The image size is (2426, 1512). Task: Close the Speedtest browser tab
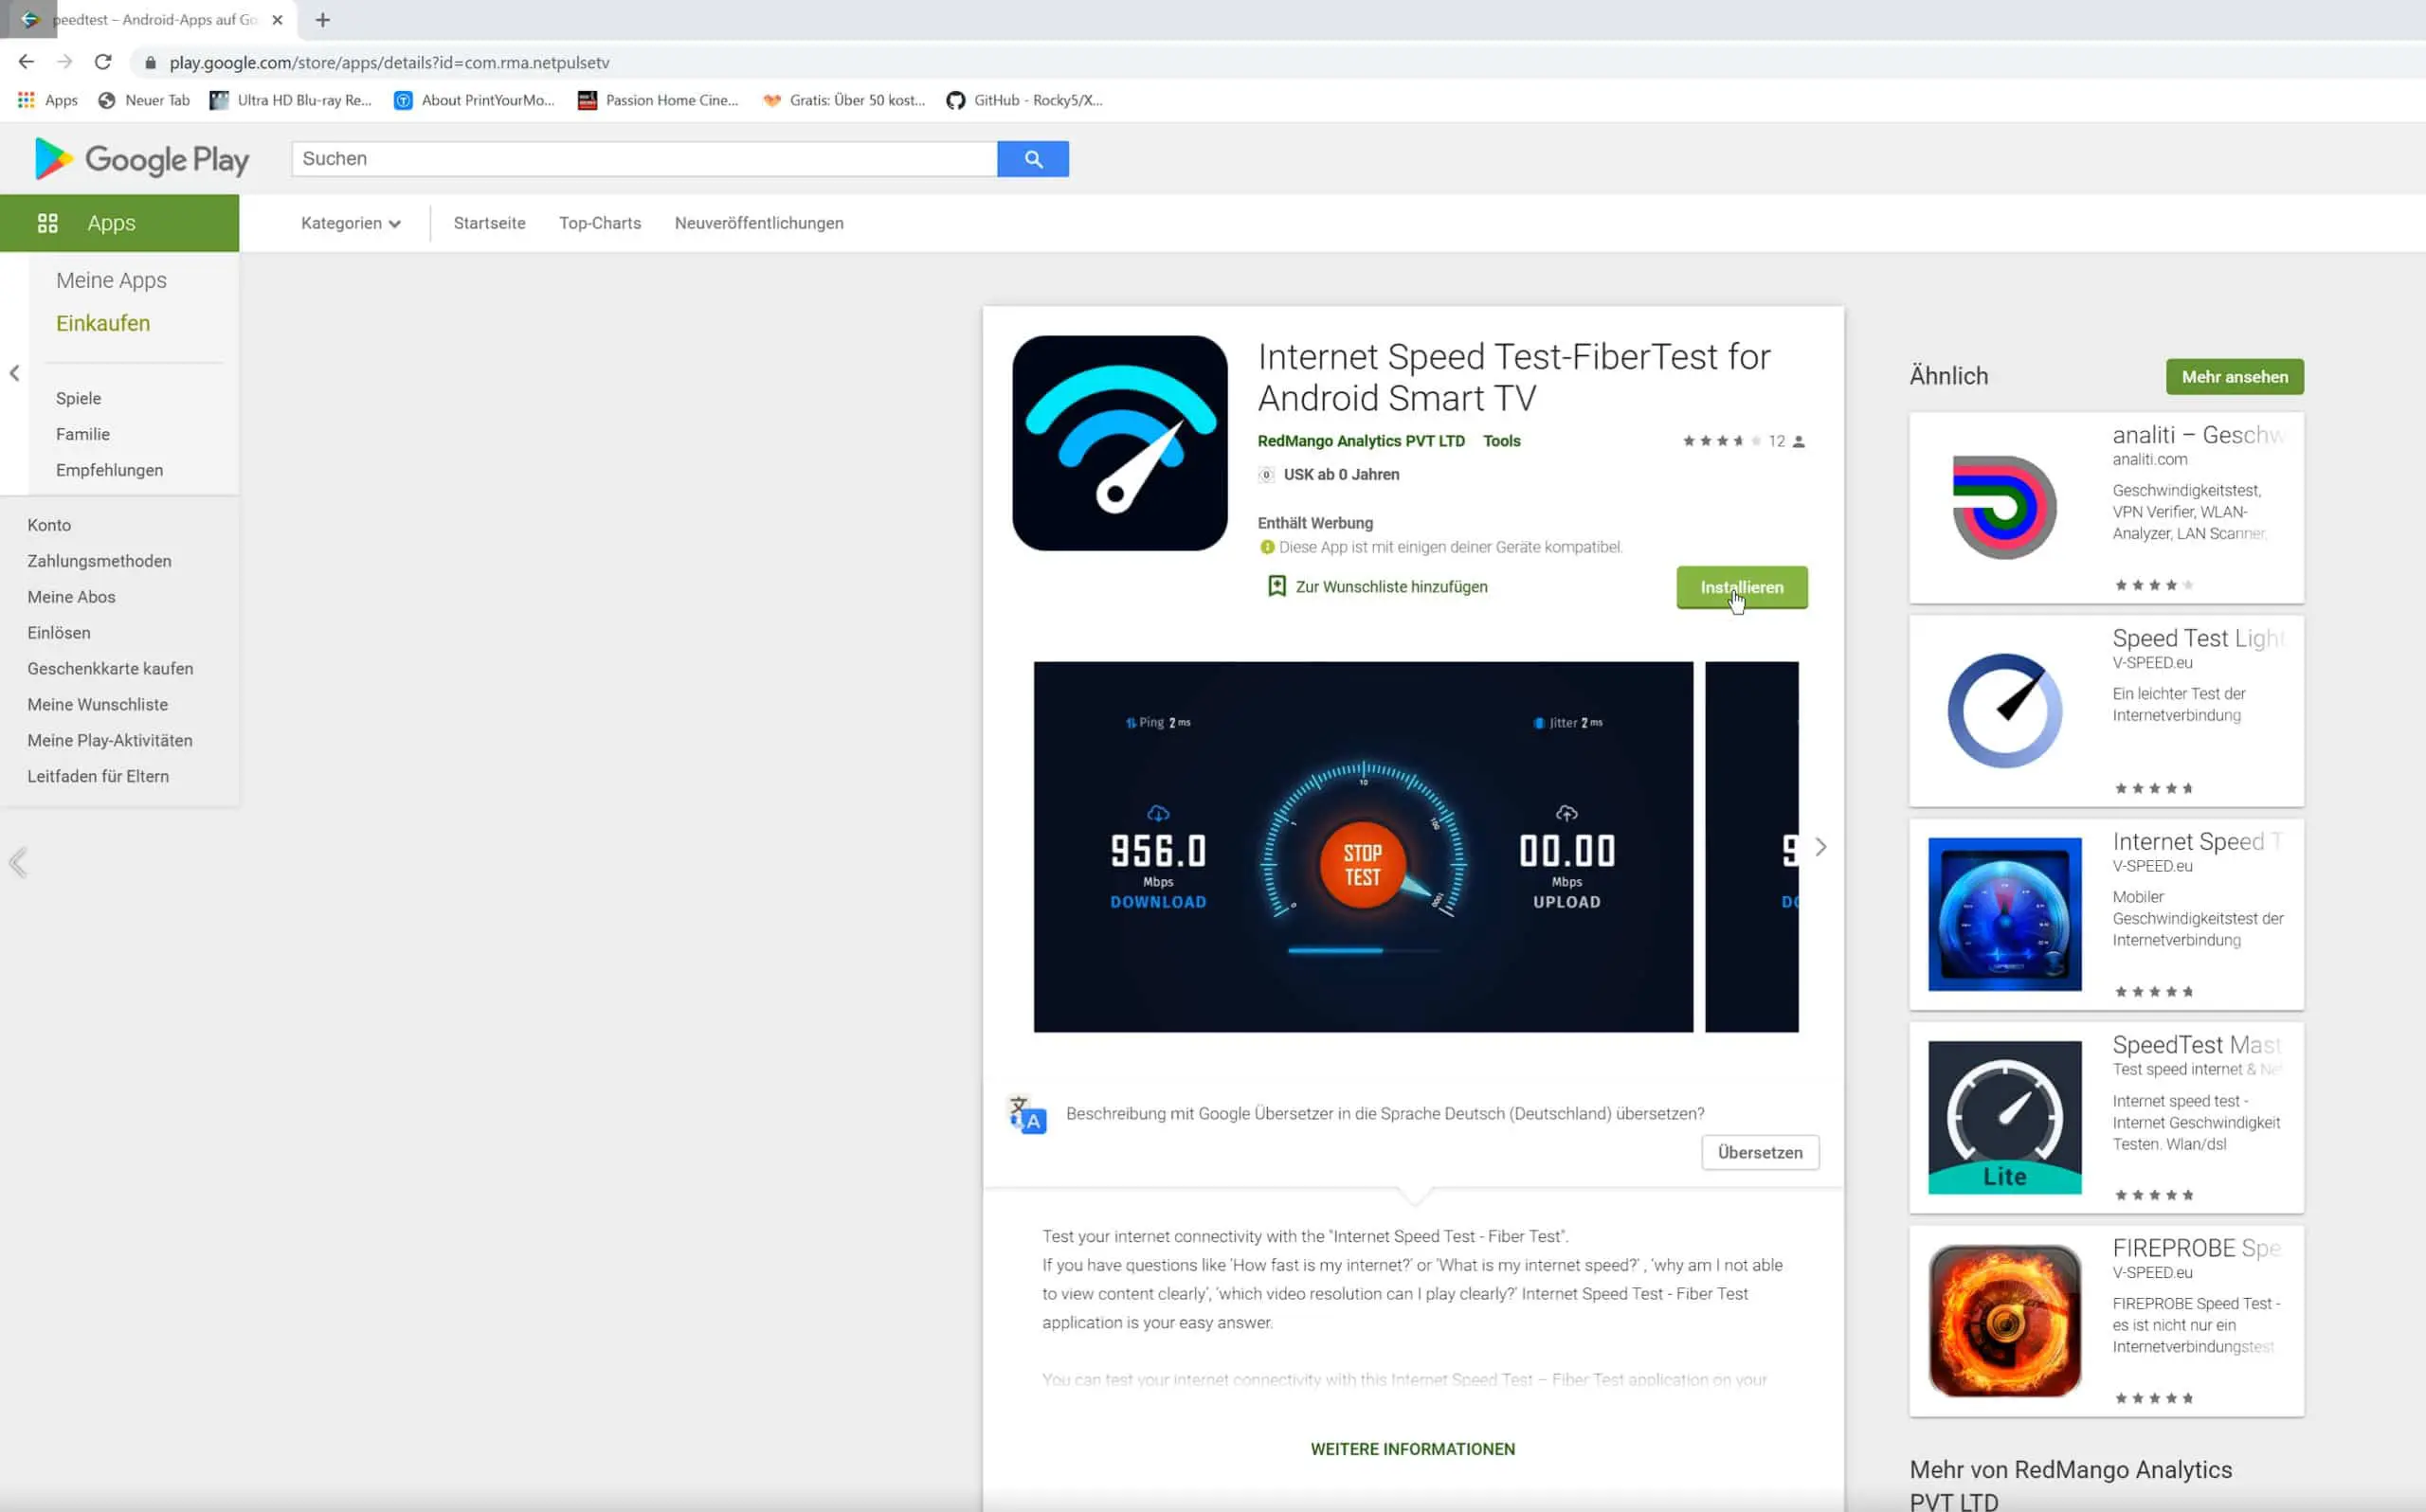(x=277, y=19)
